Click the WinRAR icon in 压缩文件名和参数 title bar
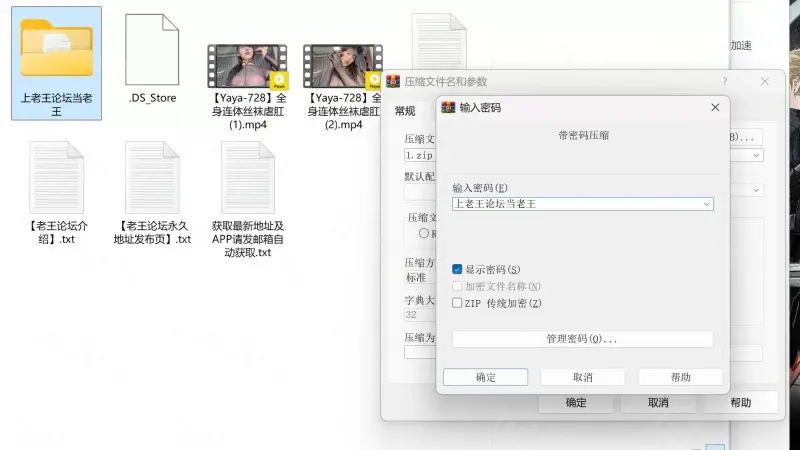 click(x=393, y=81)
